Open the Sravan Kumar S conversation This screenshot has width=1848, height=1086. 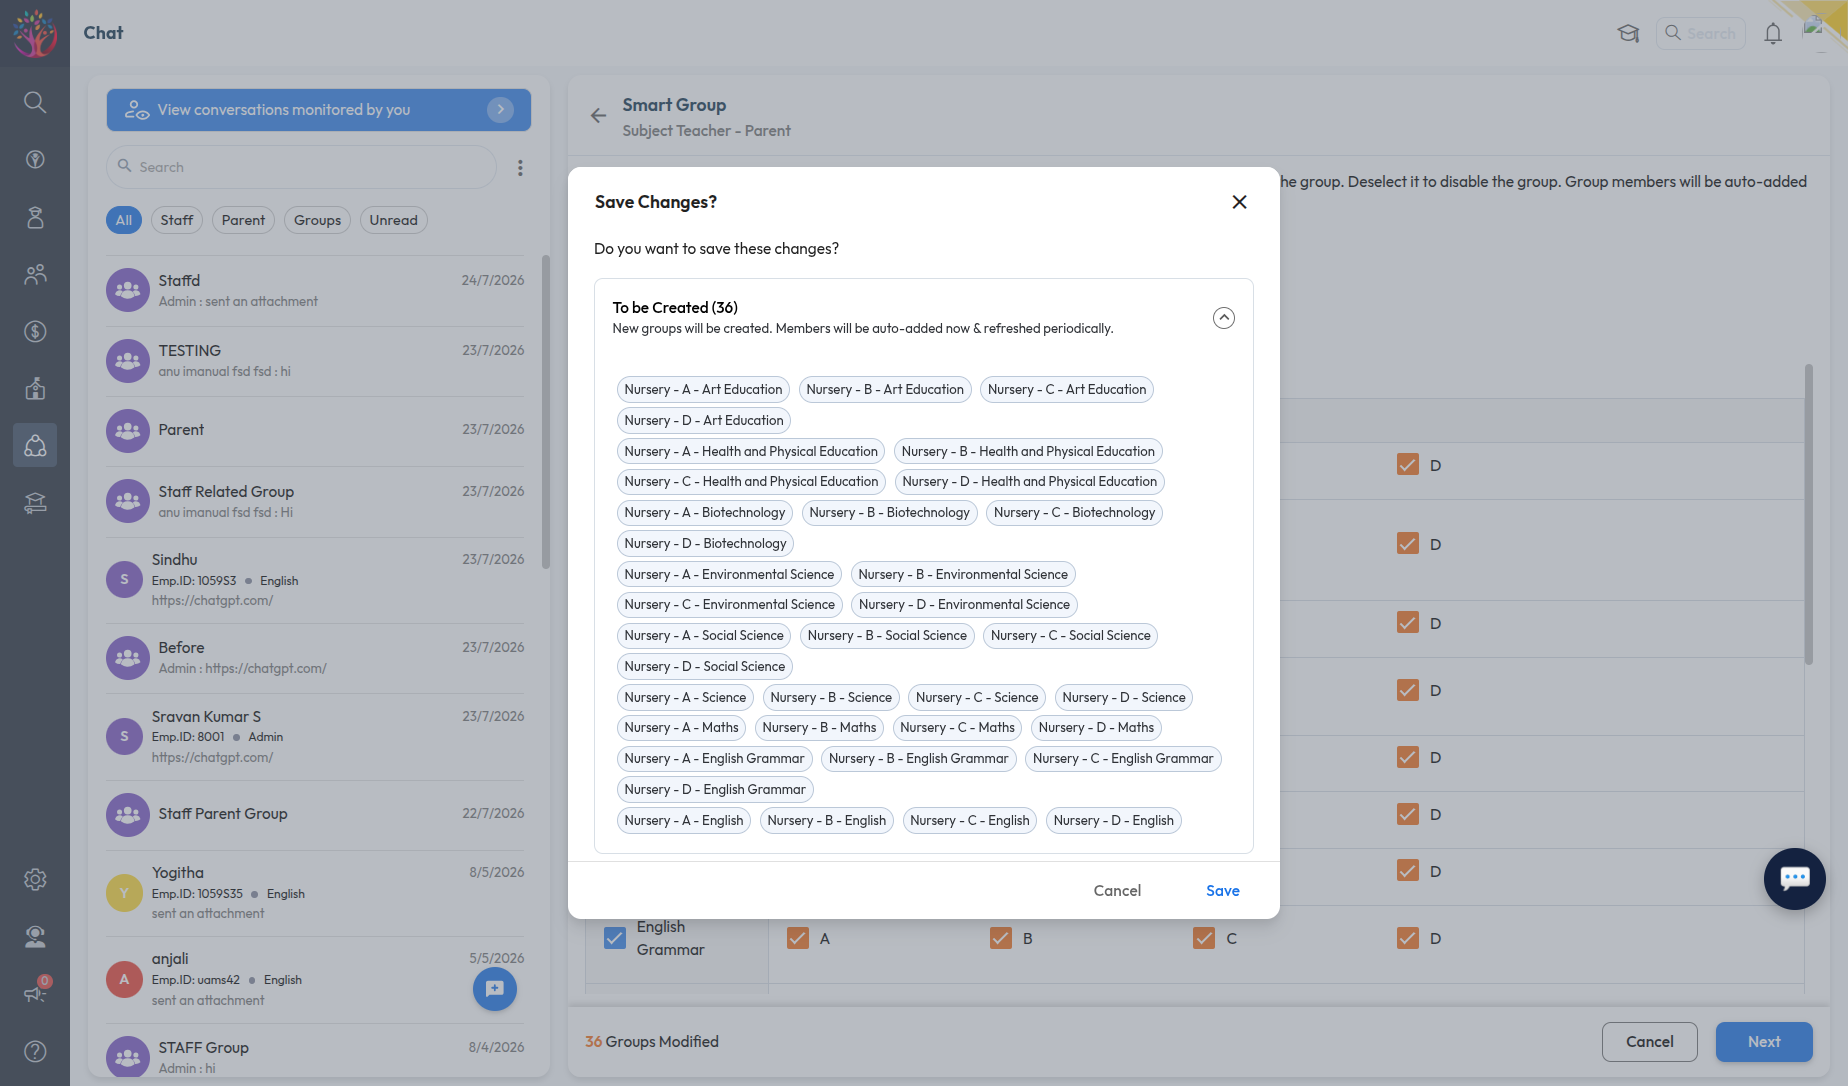[316, 736]
